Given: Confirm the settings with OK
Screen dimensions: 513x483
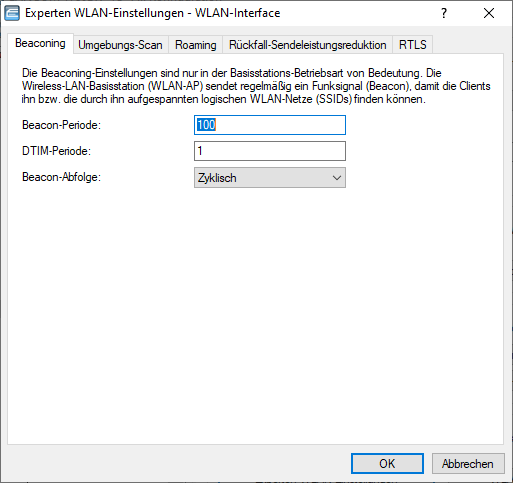Looking at the screenshot, I should coord(387,463).
